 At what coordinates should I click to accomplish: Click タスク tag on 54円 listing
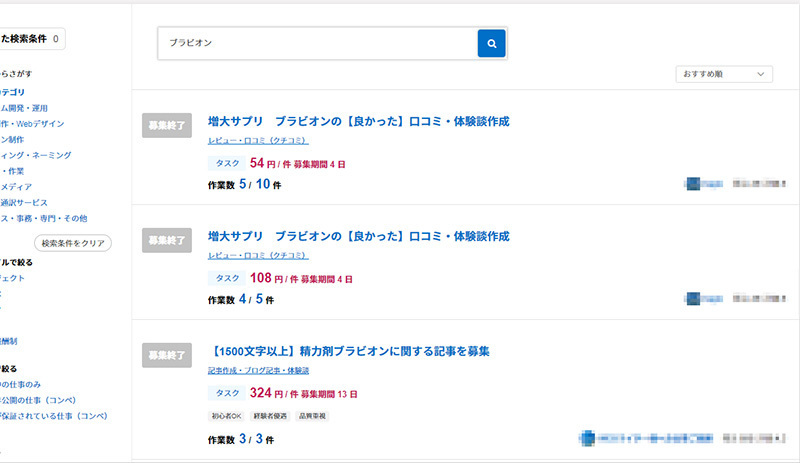point(227,163)
